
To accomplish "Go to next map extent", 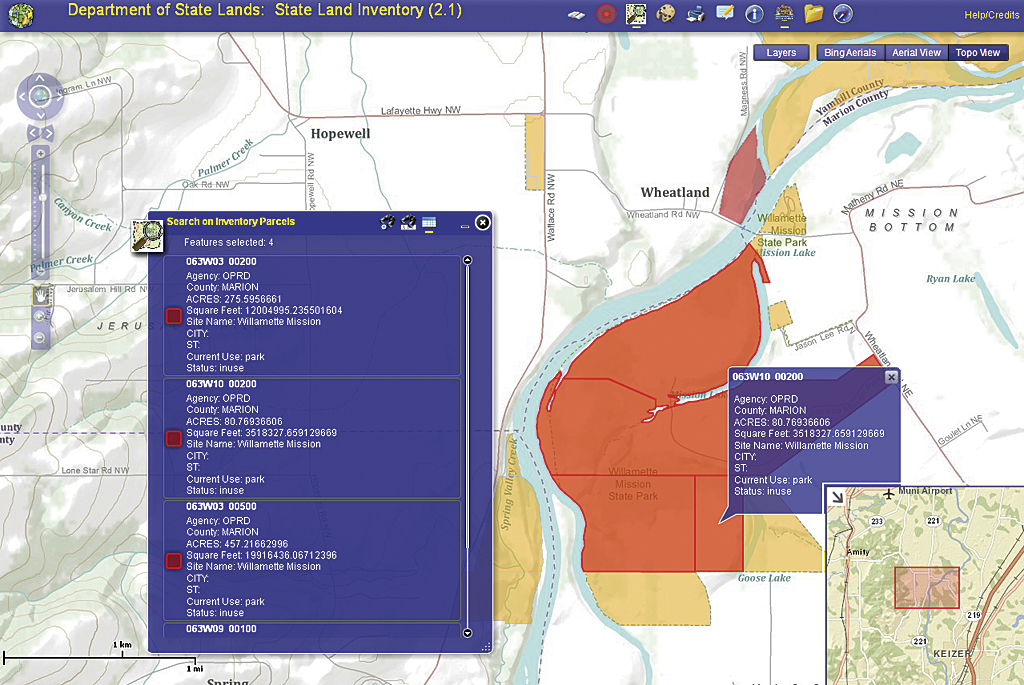I will pos(48,133).
